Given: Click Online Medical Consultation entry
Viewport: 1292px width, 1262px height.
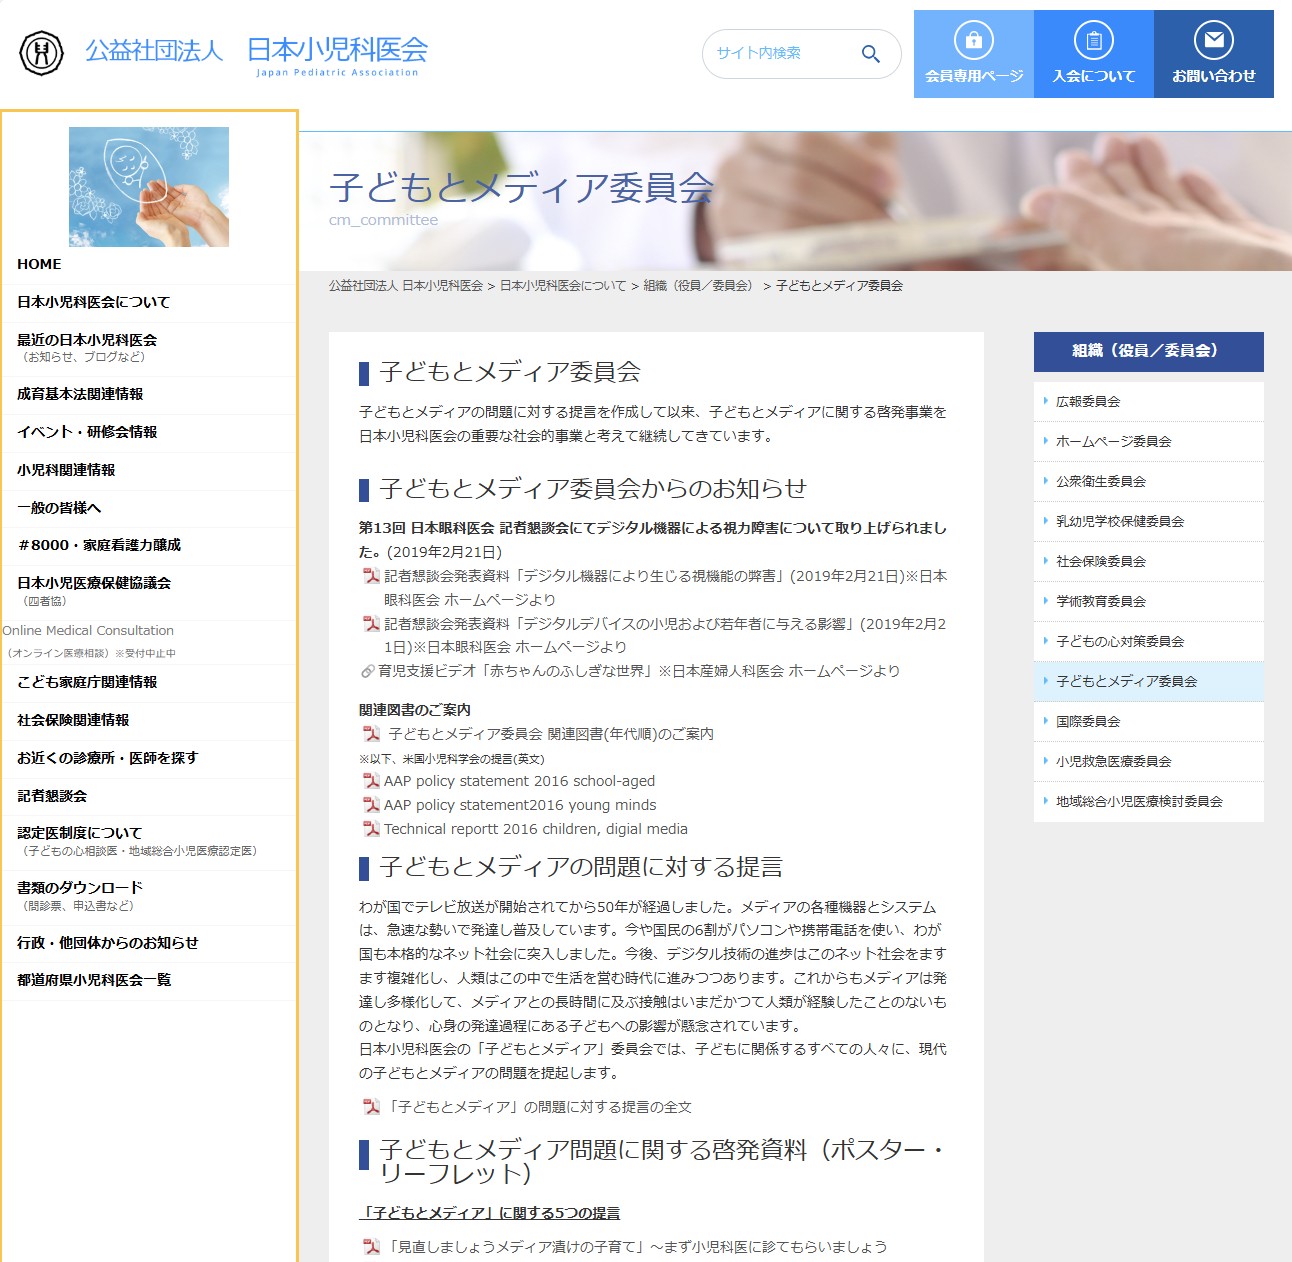Looking at the screenshot, I should [88, 631].
